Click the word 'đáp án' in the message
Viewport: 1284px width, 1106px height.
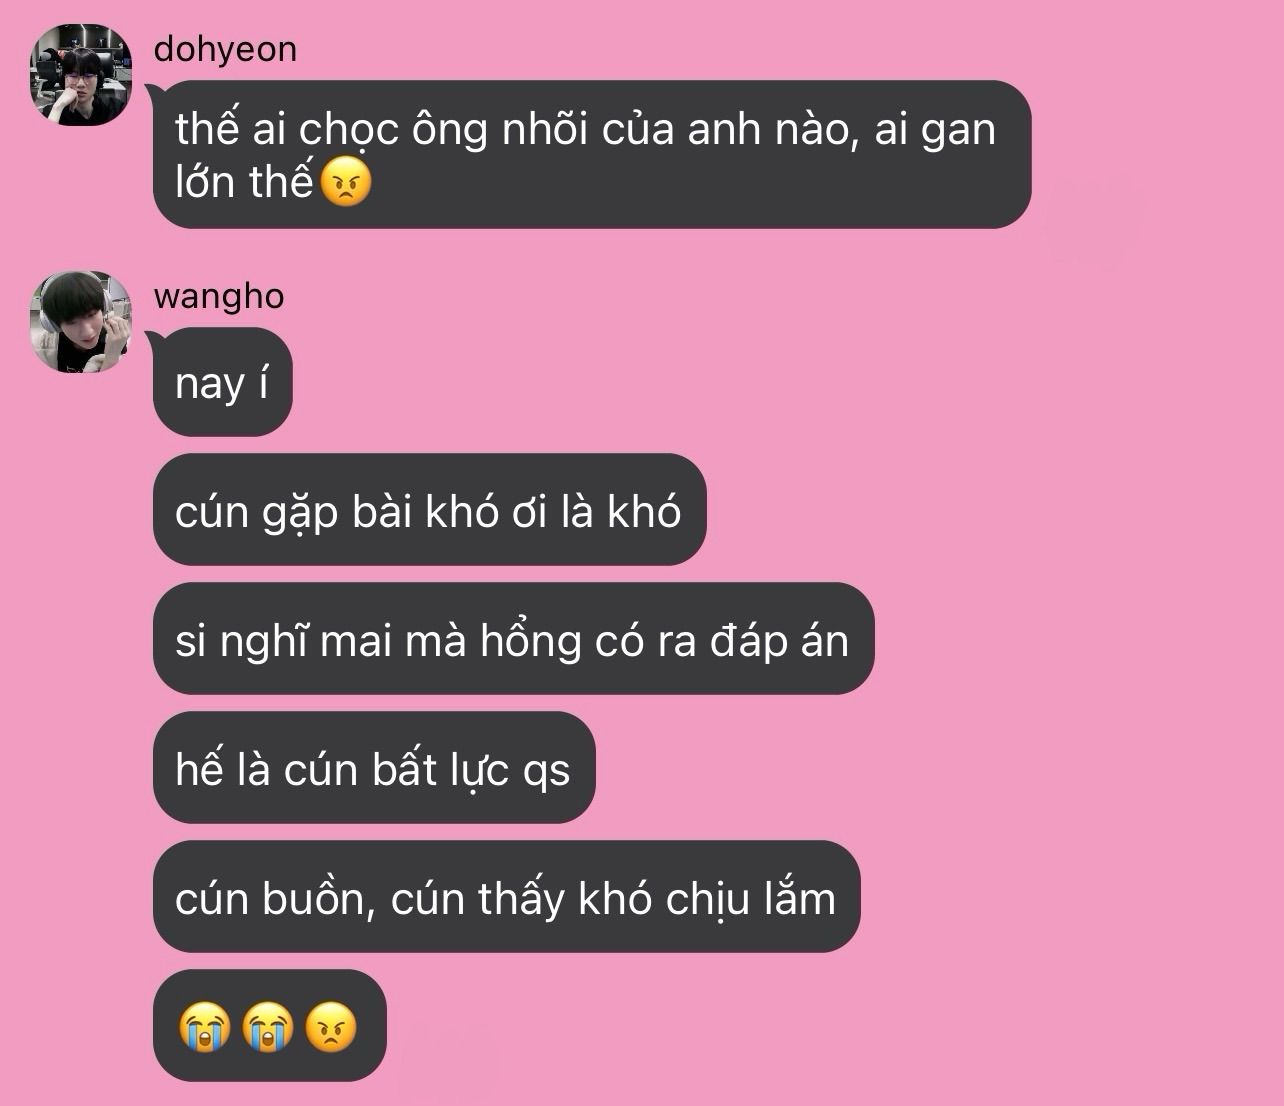[x=779, y=641]
